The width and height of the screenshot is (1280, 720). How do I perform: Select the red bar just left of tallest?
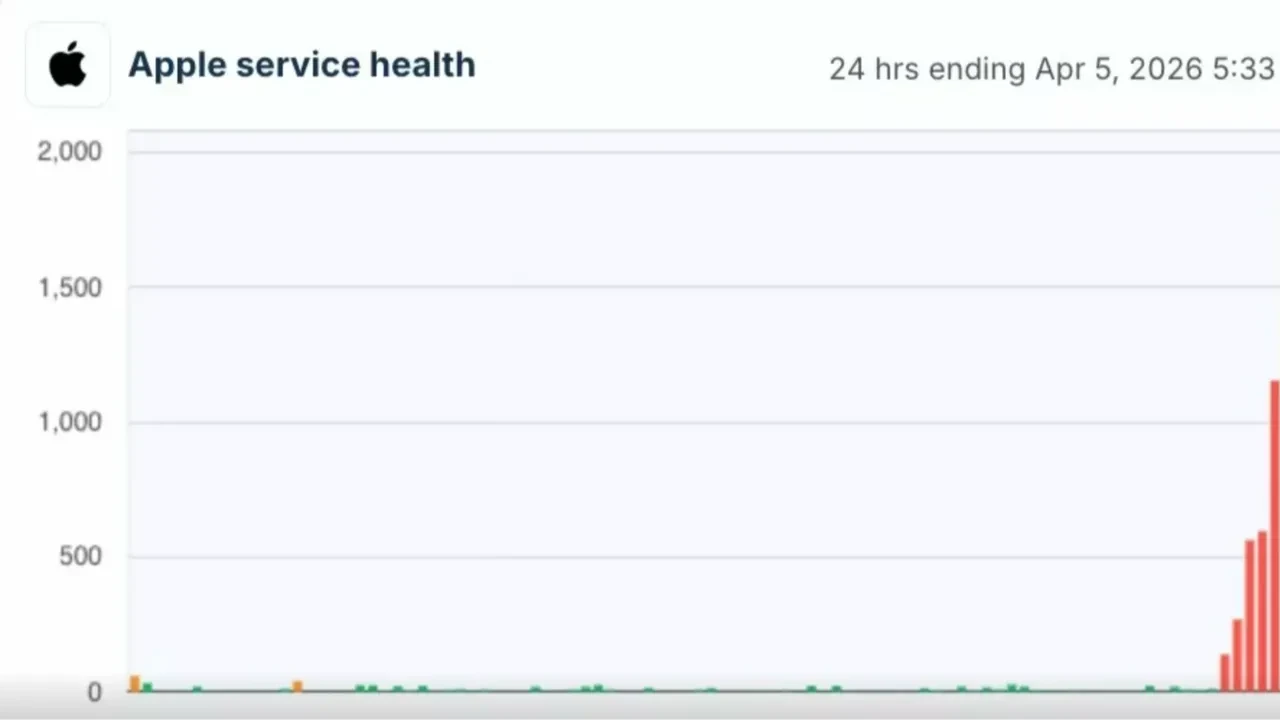point(1262,610)
